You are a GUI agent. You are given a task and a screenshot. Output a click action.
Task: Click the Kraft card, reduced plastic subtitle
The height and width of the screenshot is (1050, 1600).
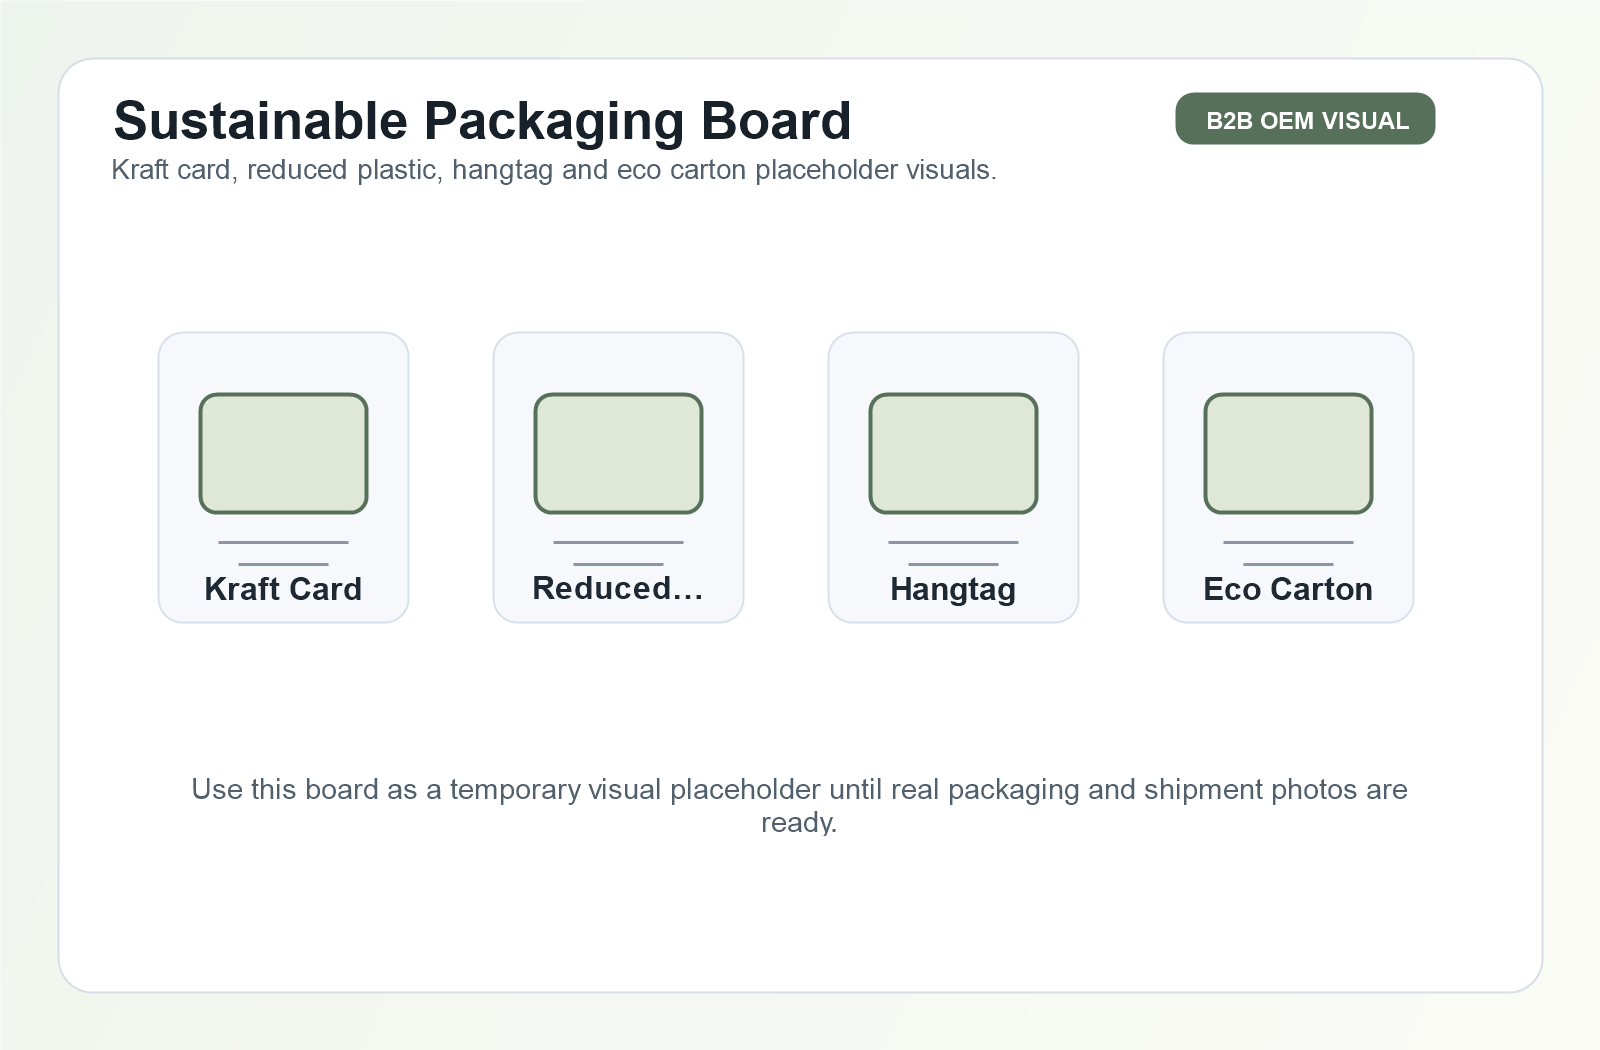click(554, 170)
